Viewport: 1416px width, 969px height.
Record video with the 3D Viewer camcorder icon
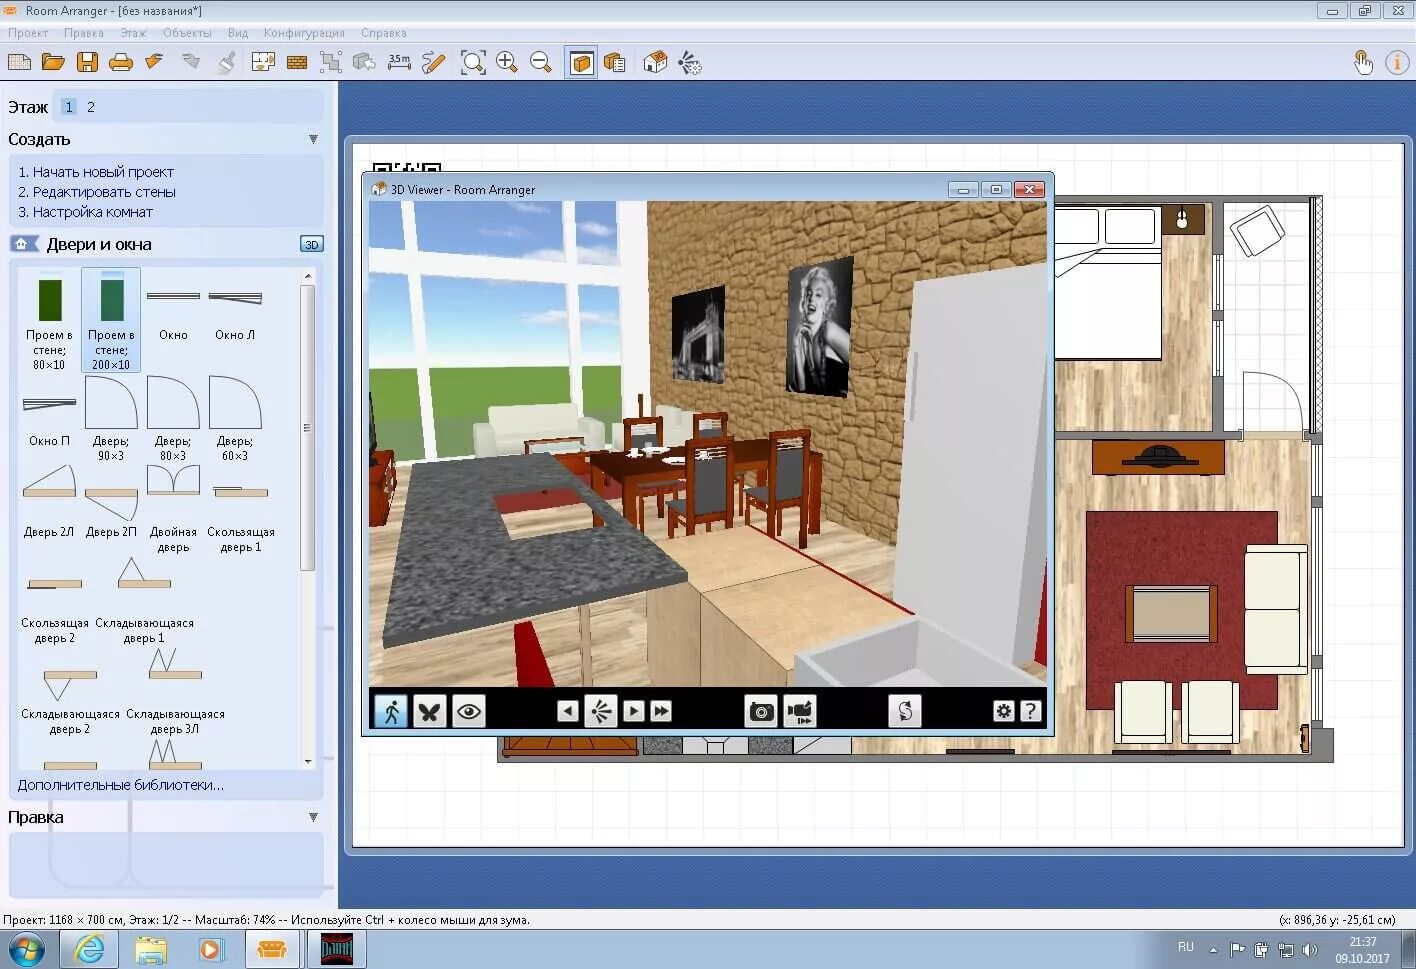click(800, 711)
